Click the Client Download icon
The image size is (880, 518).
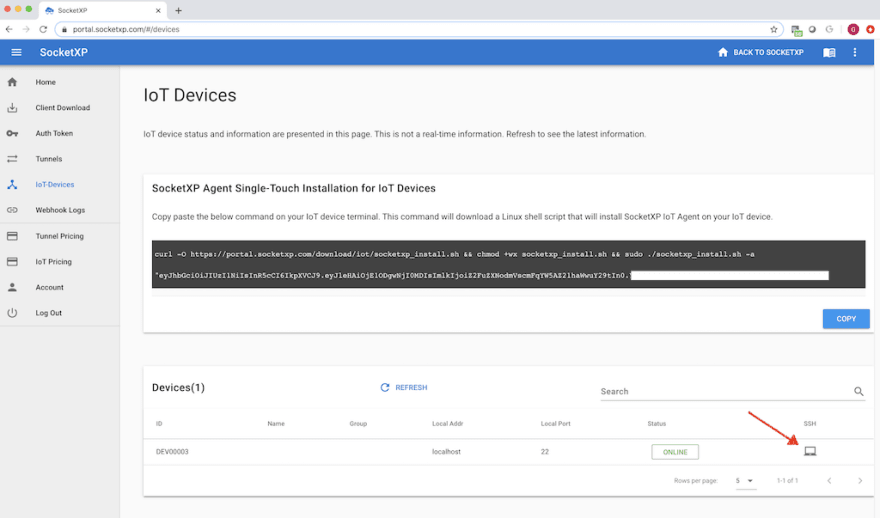click(x=12, y=108)
